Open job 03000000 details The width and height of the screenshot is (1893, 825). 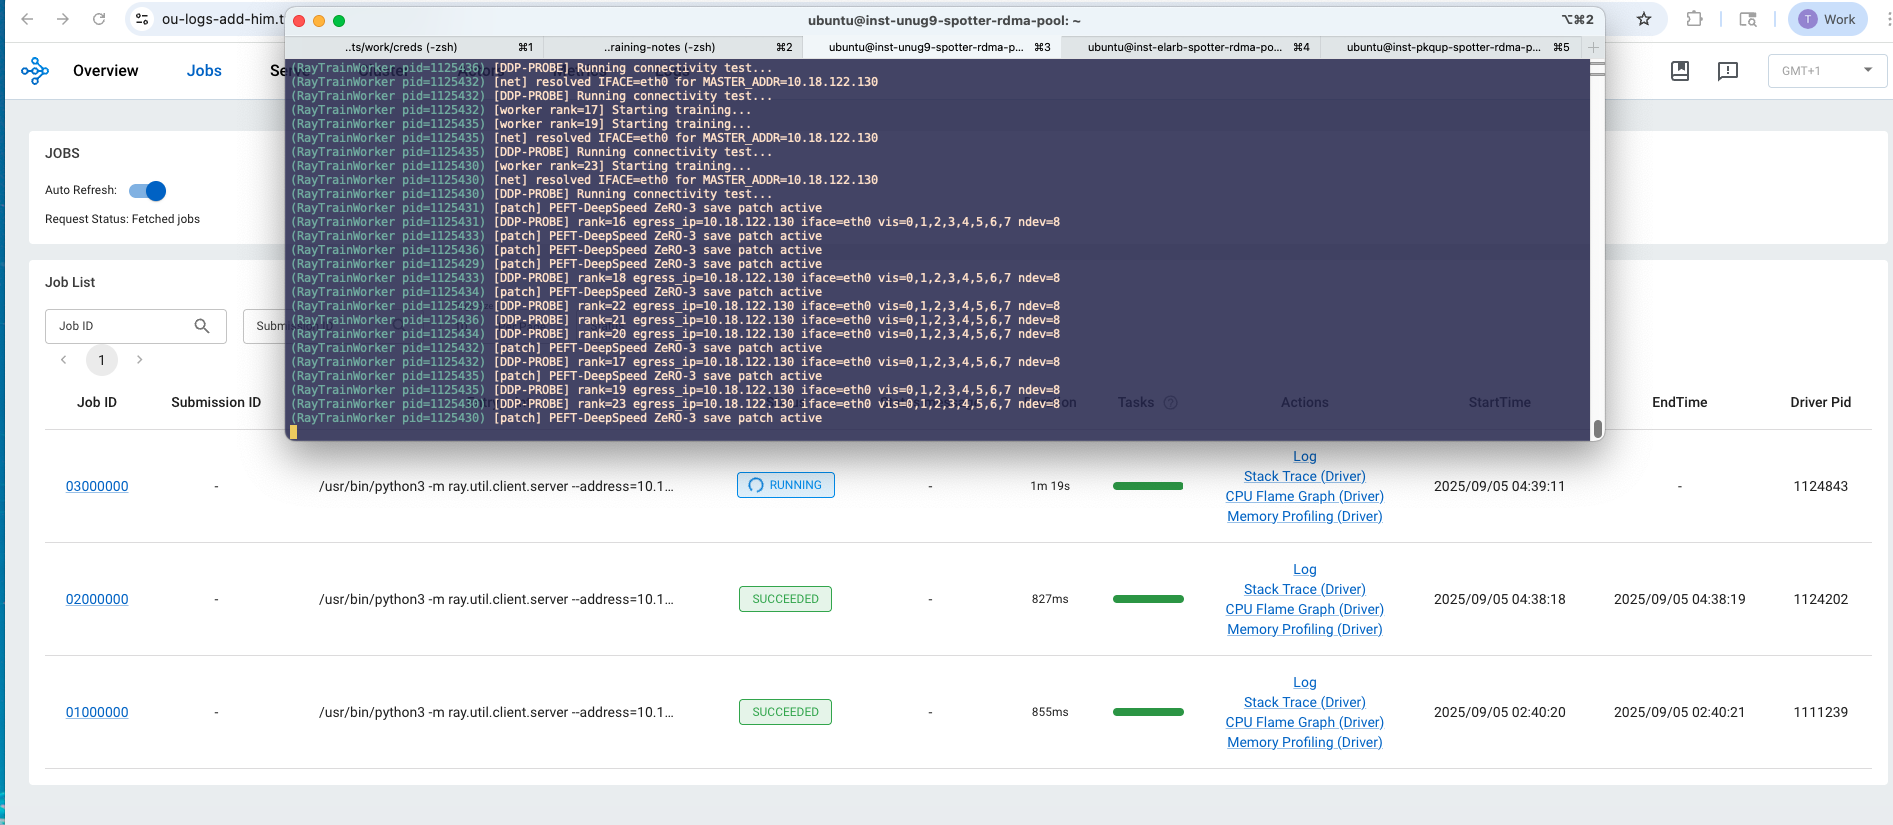97,487
